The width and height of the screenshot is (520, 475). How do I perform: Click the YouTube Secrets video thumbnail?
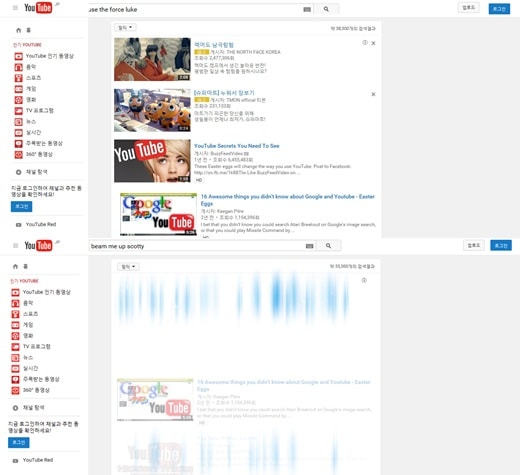[x=152, y=161]
